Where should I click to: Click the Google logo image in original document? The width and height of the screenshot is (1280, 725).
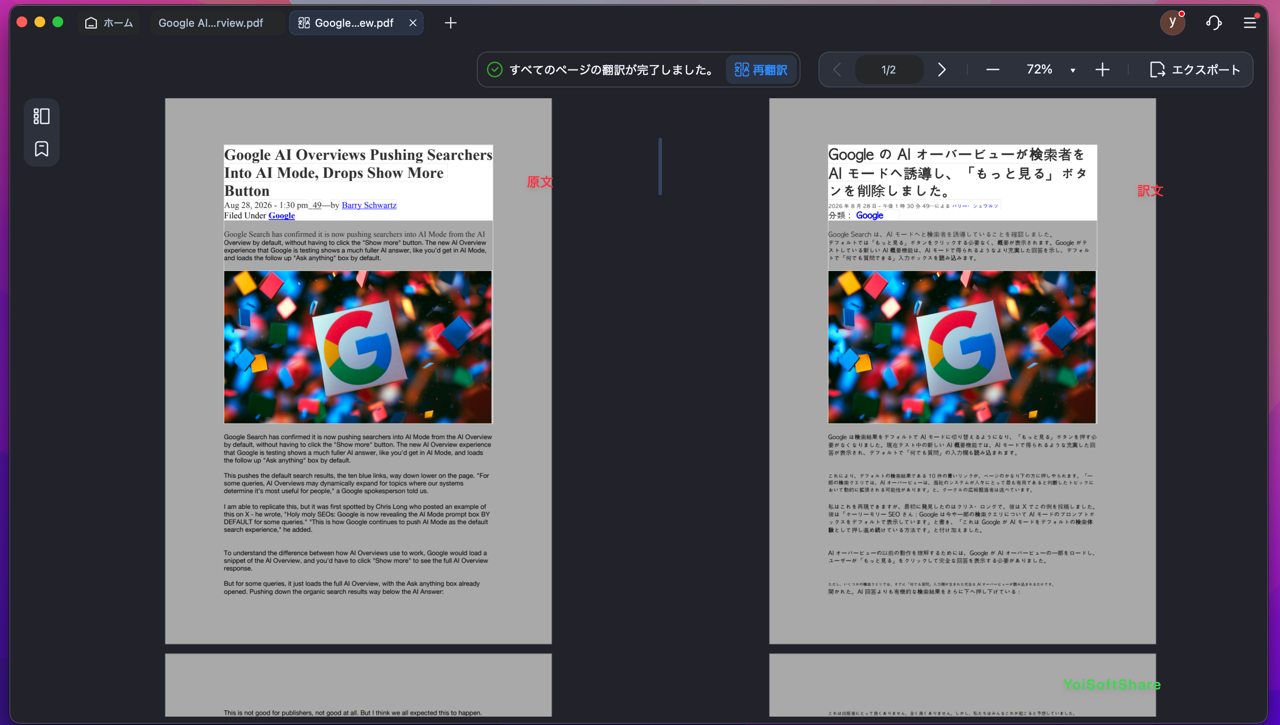pyautogui.click(x=358, y=347)
